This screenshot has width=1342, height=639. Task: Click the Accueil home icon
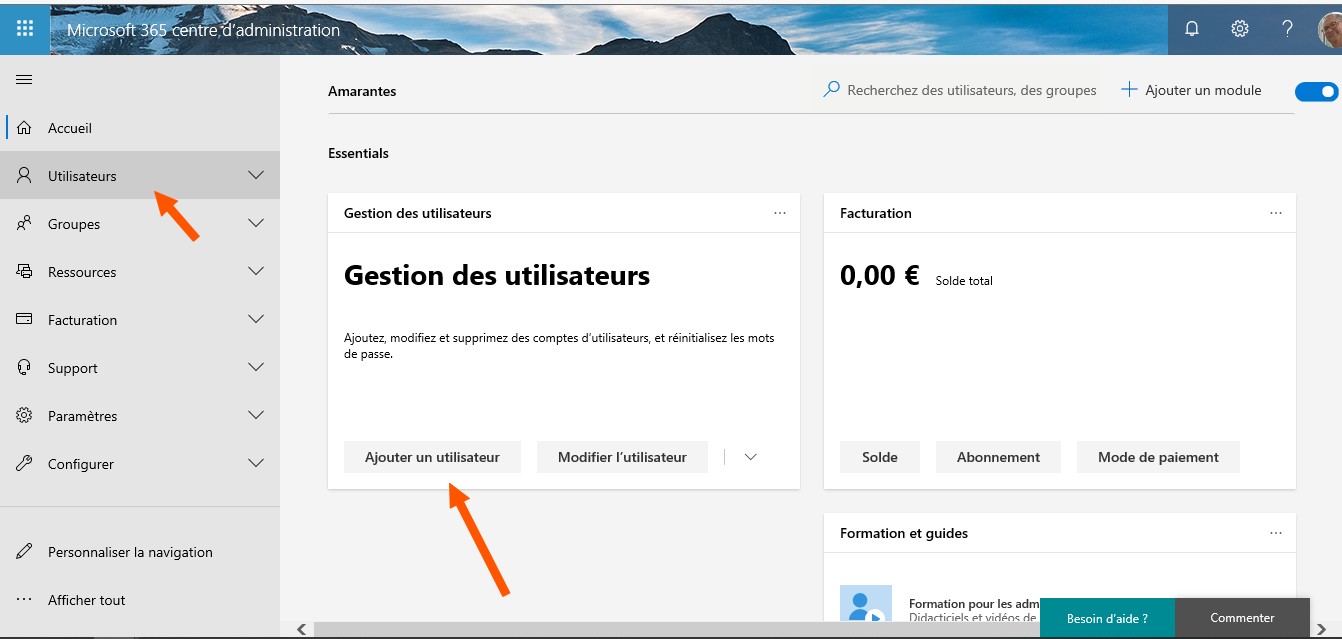coord(25,128)
